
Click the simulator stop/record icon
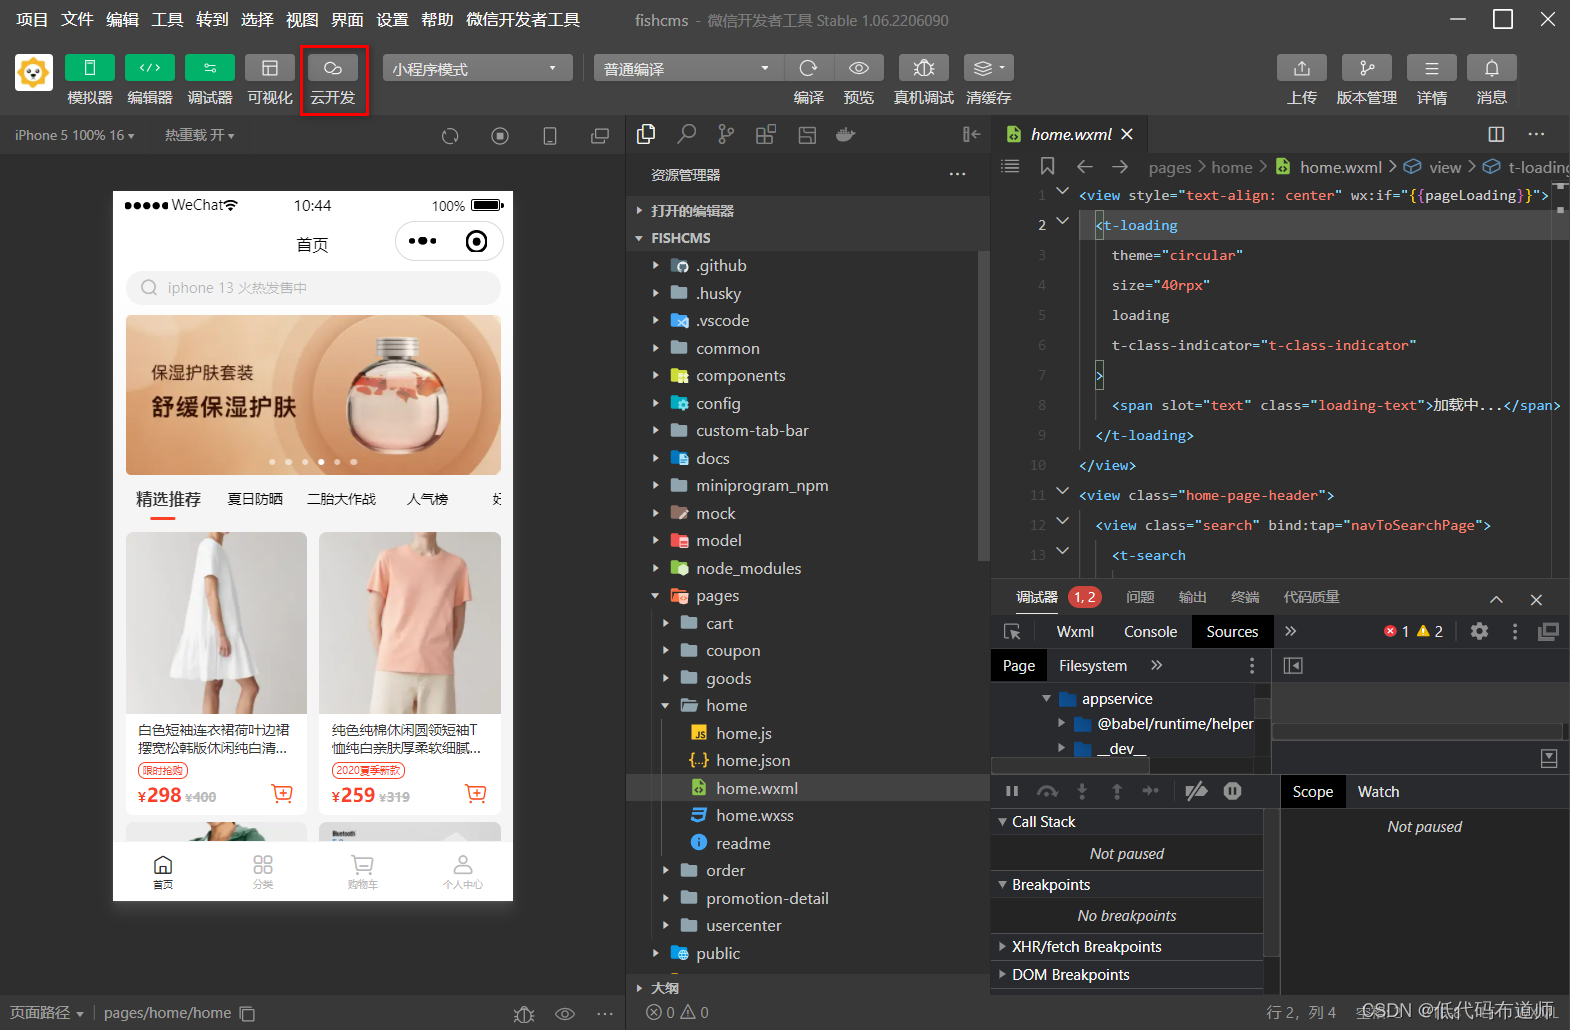pos(500,136)
